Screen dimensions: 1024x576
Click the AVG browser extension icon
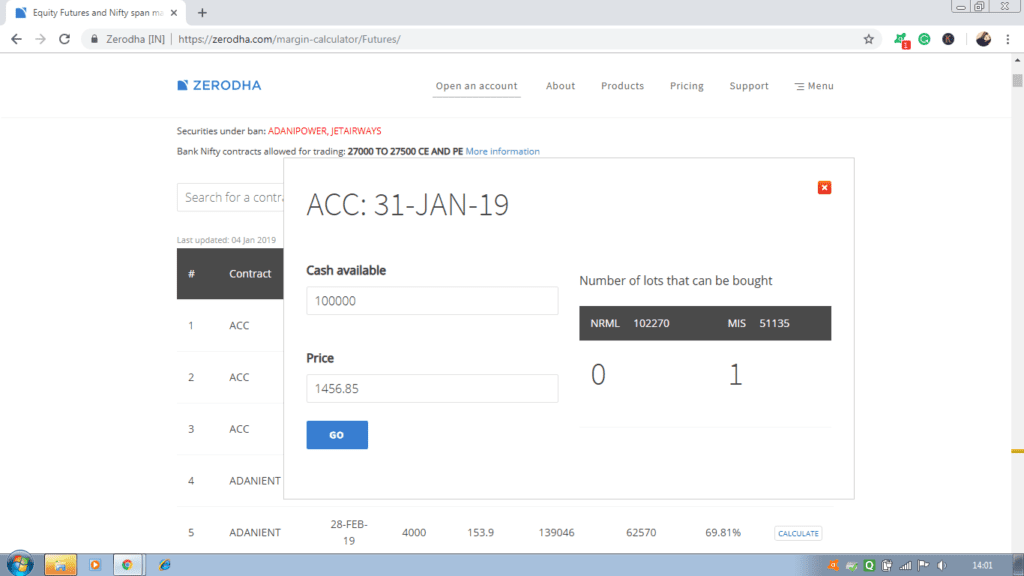pos(899,38)
